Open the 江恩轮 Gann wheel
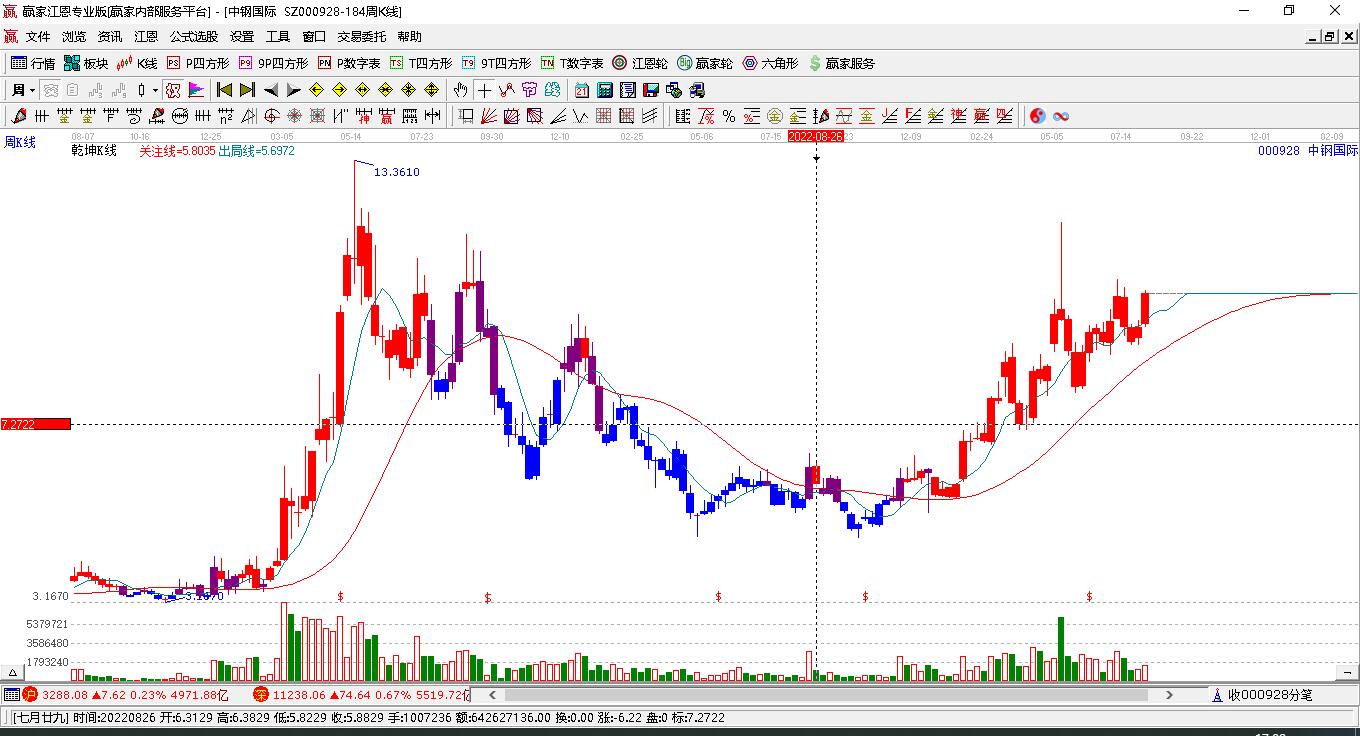Screen dimensions: 1360x736 pos(640,63)
